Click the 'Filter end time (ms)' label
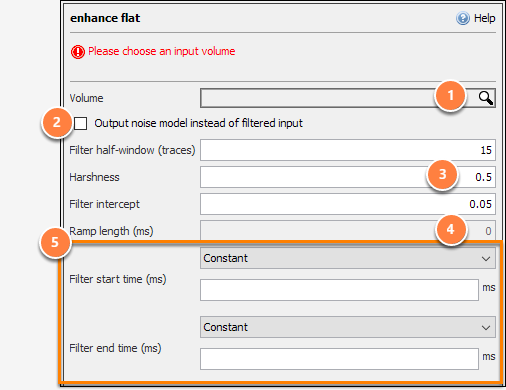This screenshot has width=506, height=390. click(x=115, y=348)
